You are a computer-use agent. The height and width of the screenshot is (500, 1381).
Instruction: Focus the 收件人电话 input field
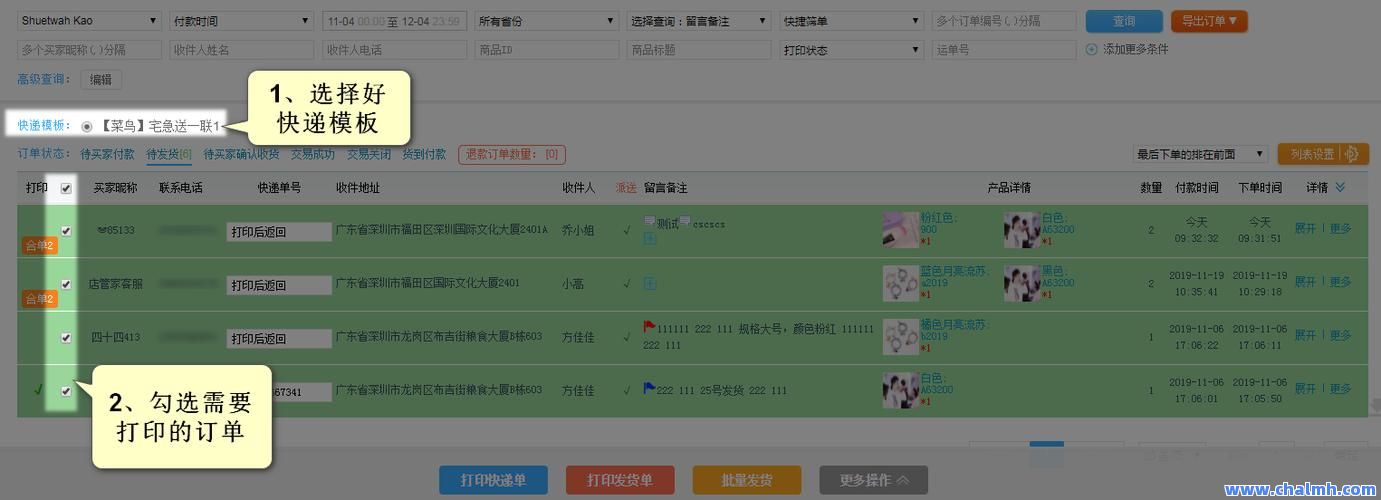(394, 50)
